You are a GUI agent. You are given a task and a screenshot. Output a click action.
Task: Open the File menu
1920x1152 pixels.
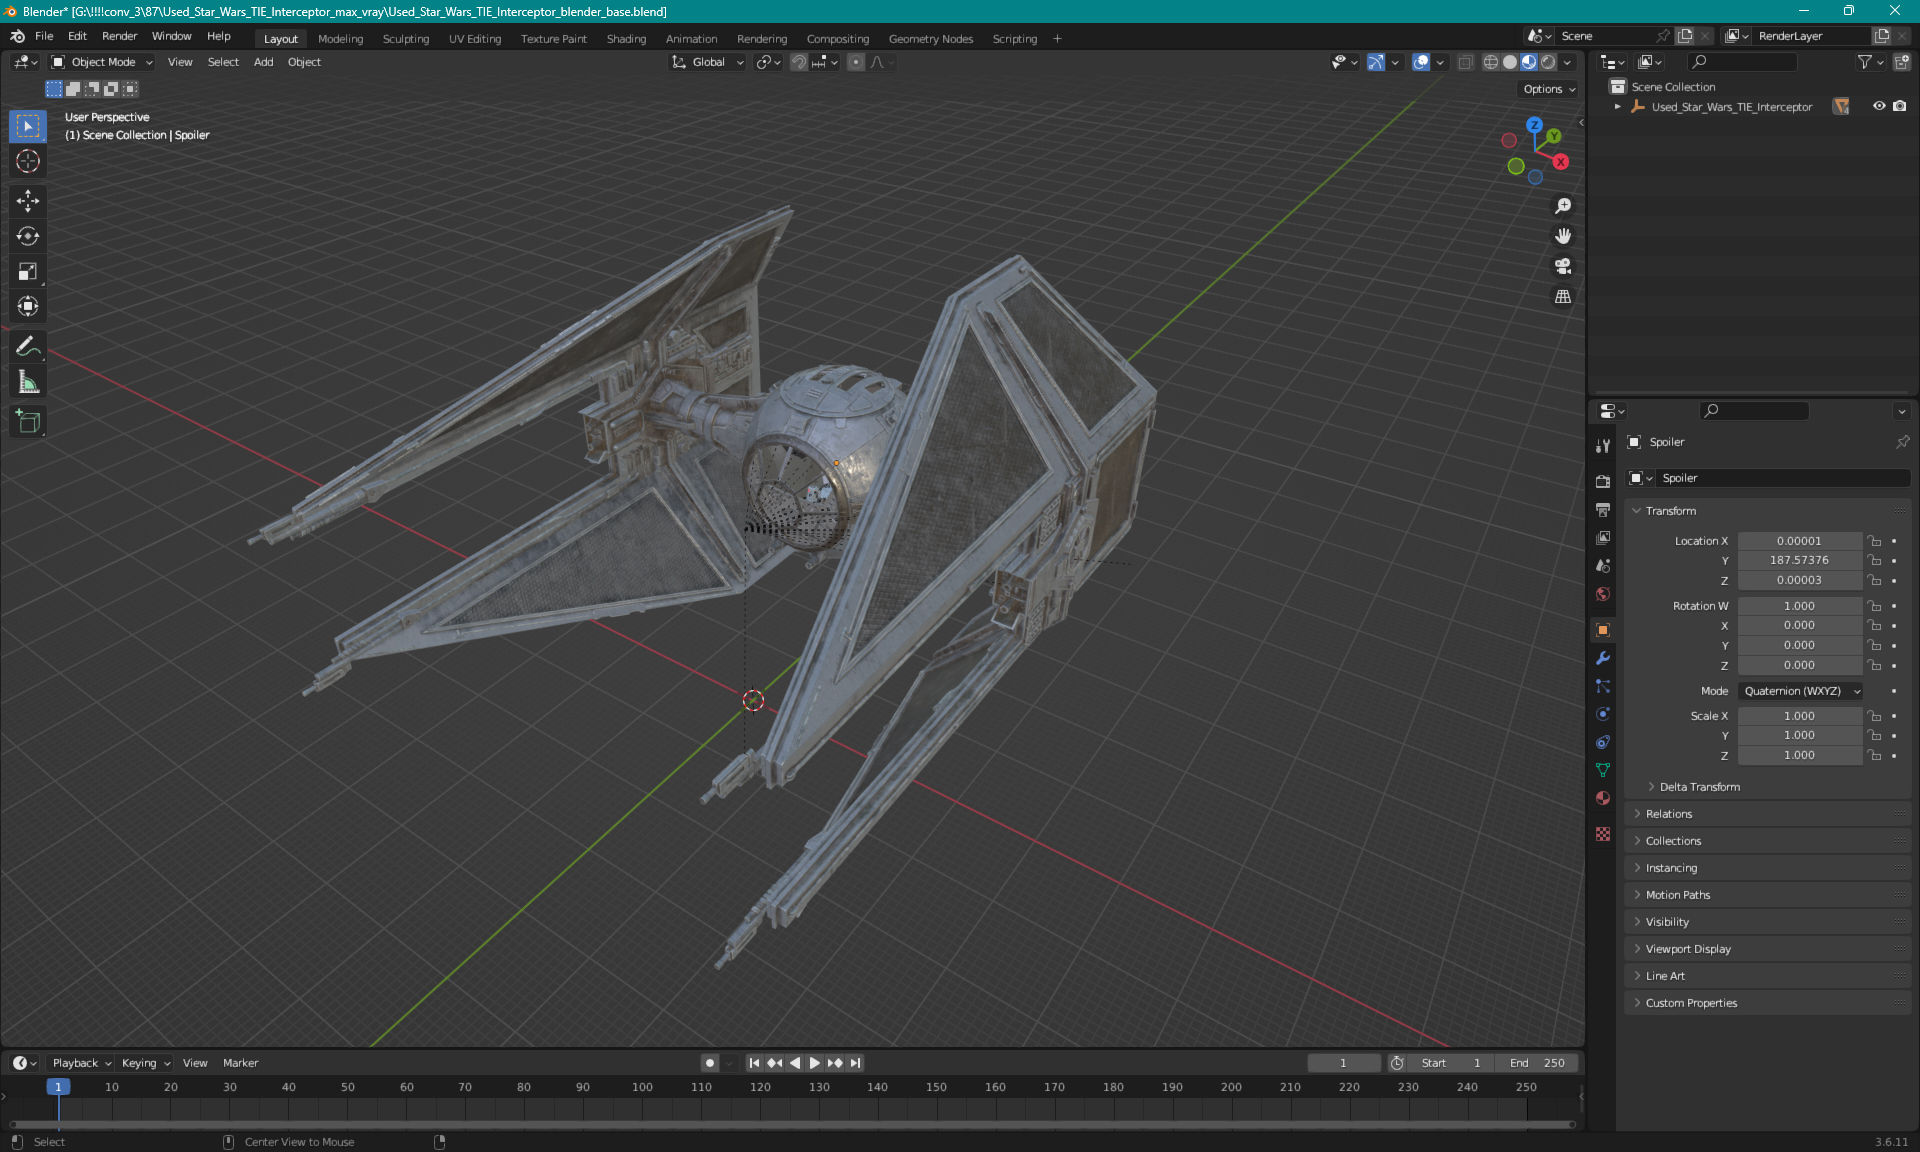coord(44,36)
